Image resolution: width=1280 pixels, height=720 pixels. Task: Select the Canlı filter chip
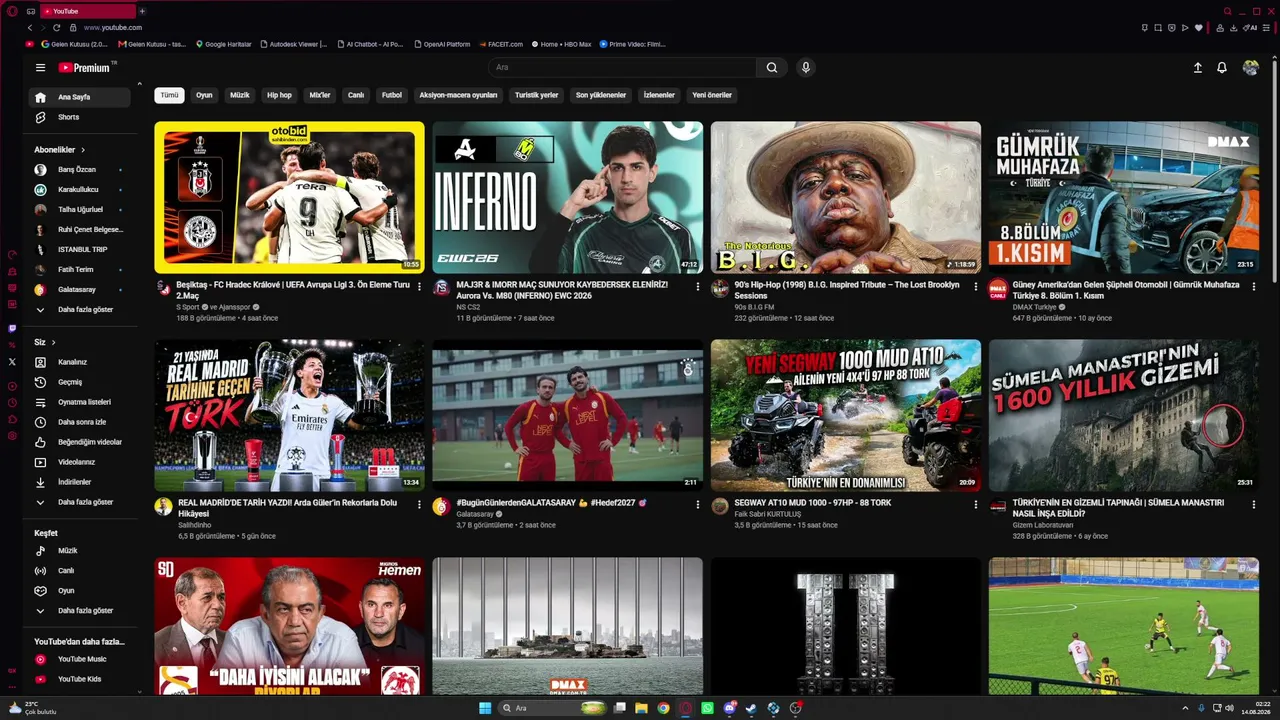point(355,95)
